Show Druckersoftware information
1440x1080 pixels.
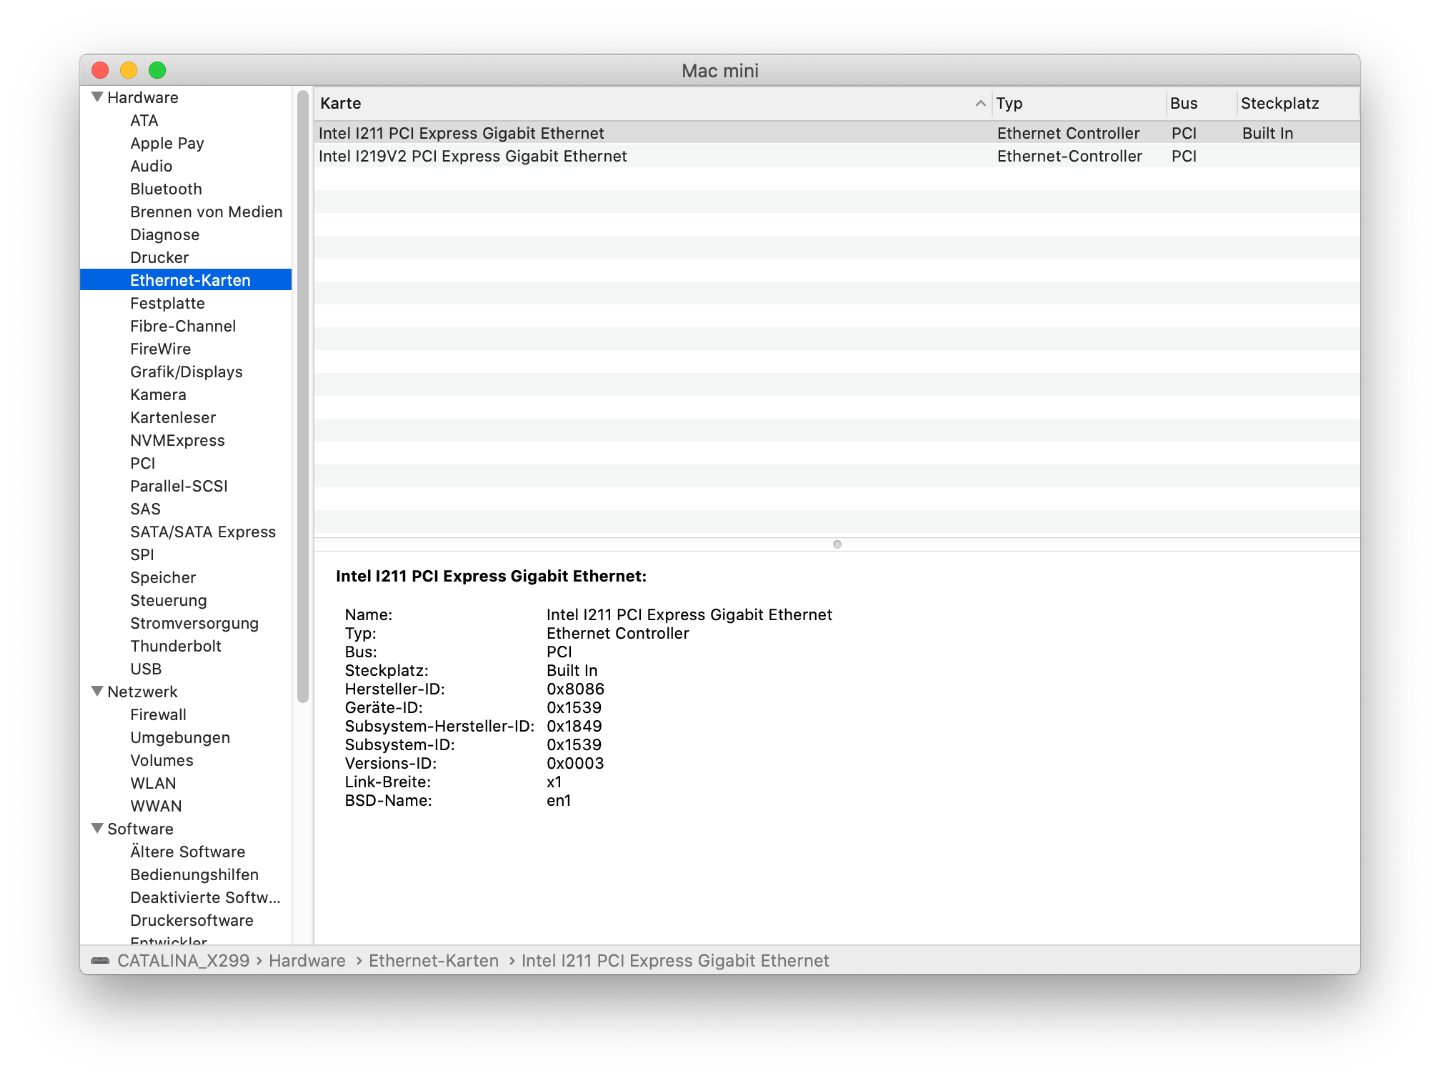192,920
